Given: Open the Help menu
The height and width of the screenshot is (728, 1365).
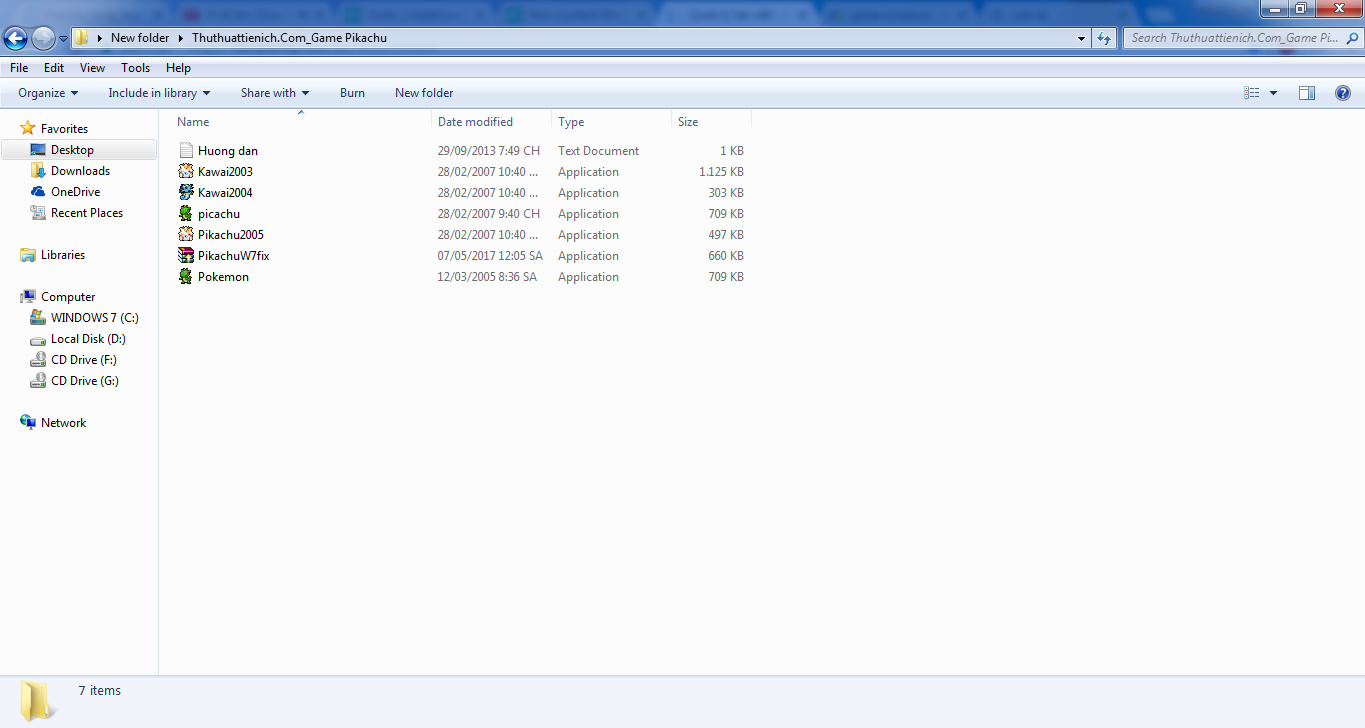Looking at the screenshot, I should 178,68.
